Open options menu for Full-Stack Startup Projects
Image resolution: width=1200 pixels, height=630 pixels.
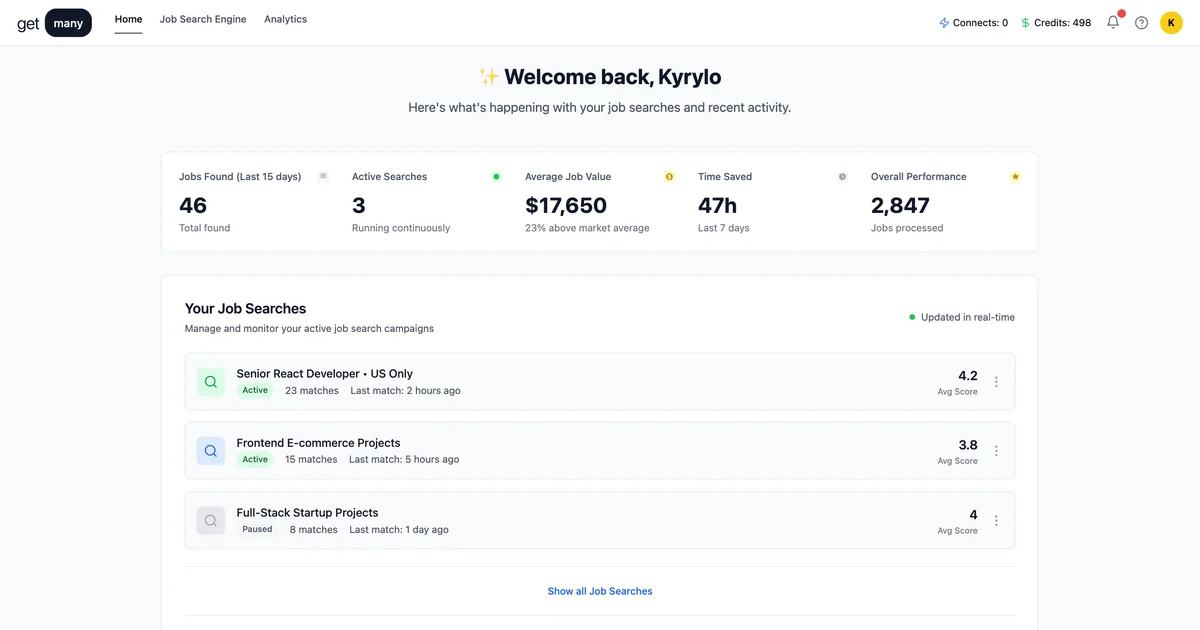click(996, 520)
